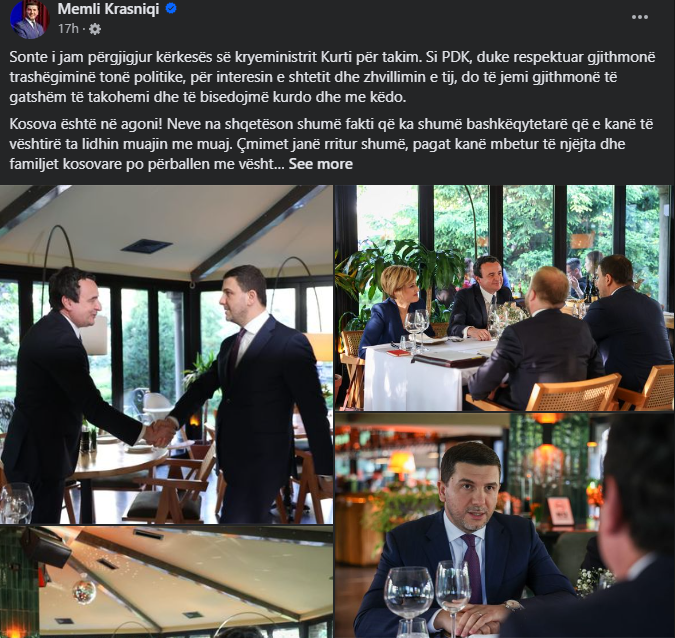Open Memli Krasniqi's profile picture
Screen dimensions: 675x638
(29, 19)
